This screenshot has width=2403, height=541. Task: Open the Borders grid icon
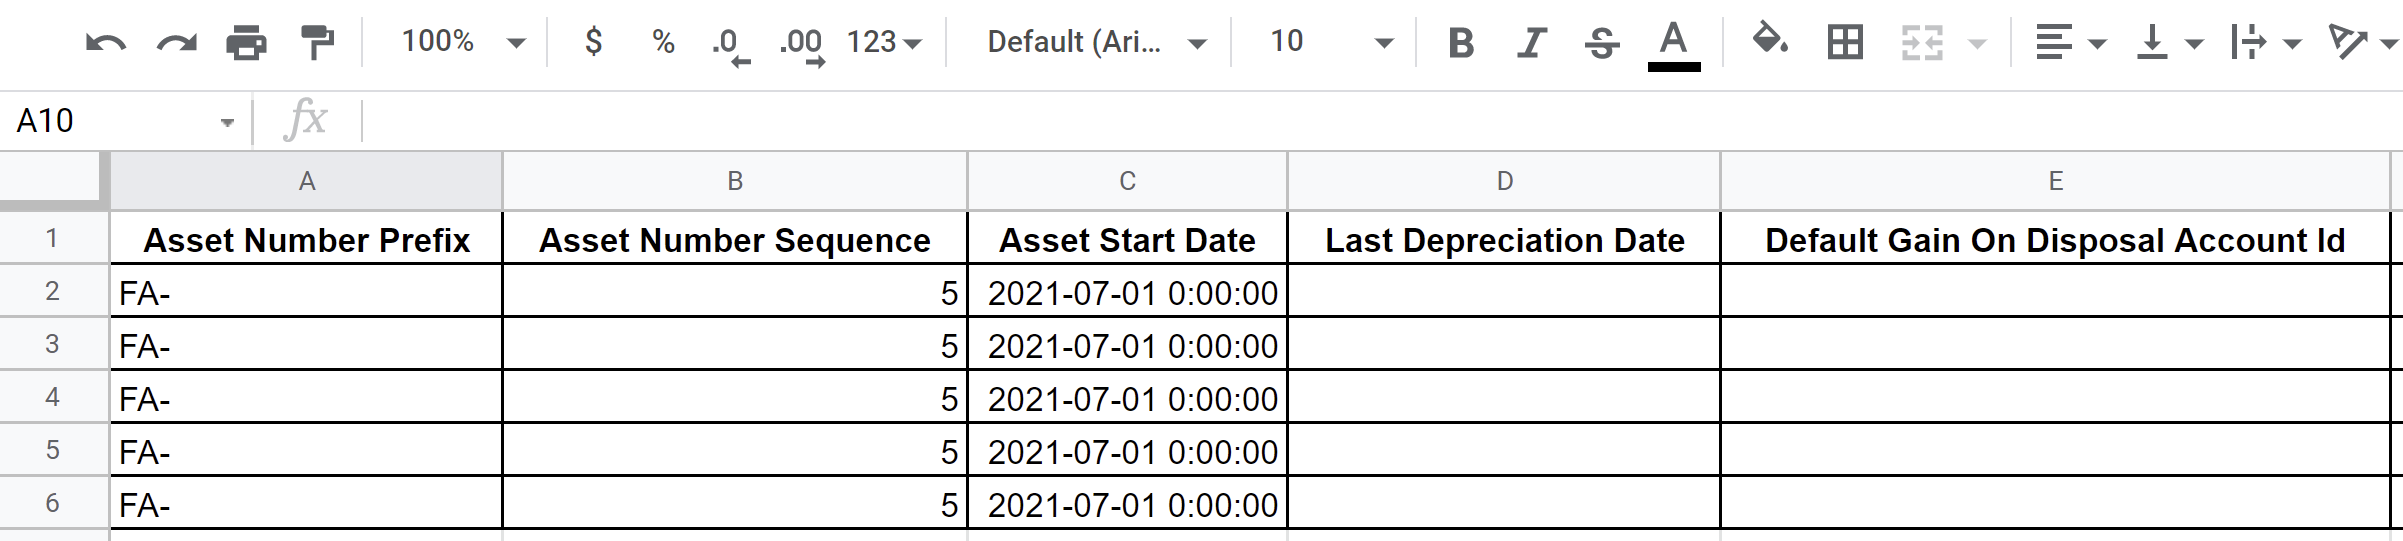click(1845, 42)
